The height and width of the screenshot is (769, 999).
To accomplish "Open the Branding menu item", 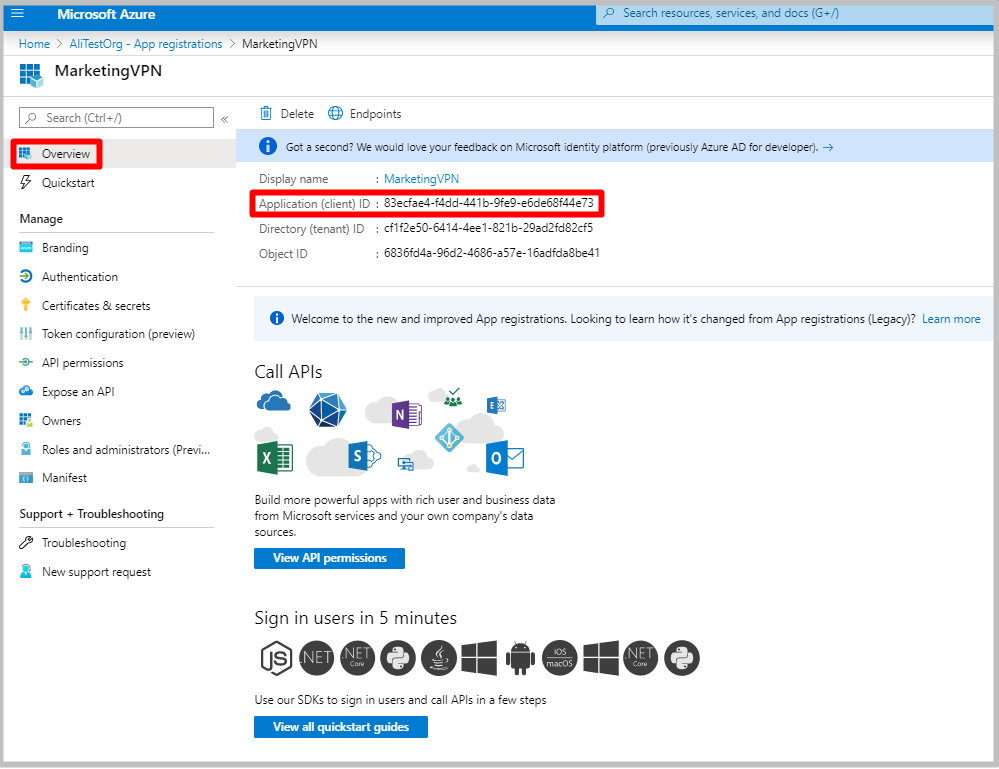I will coord(65,248).
